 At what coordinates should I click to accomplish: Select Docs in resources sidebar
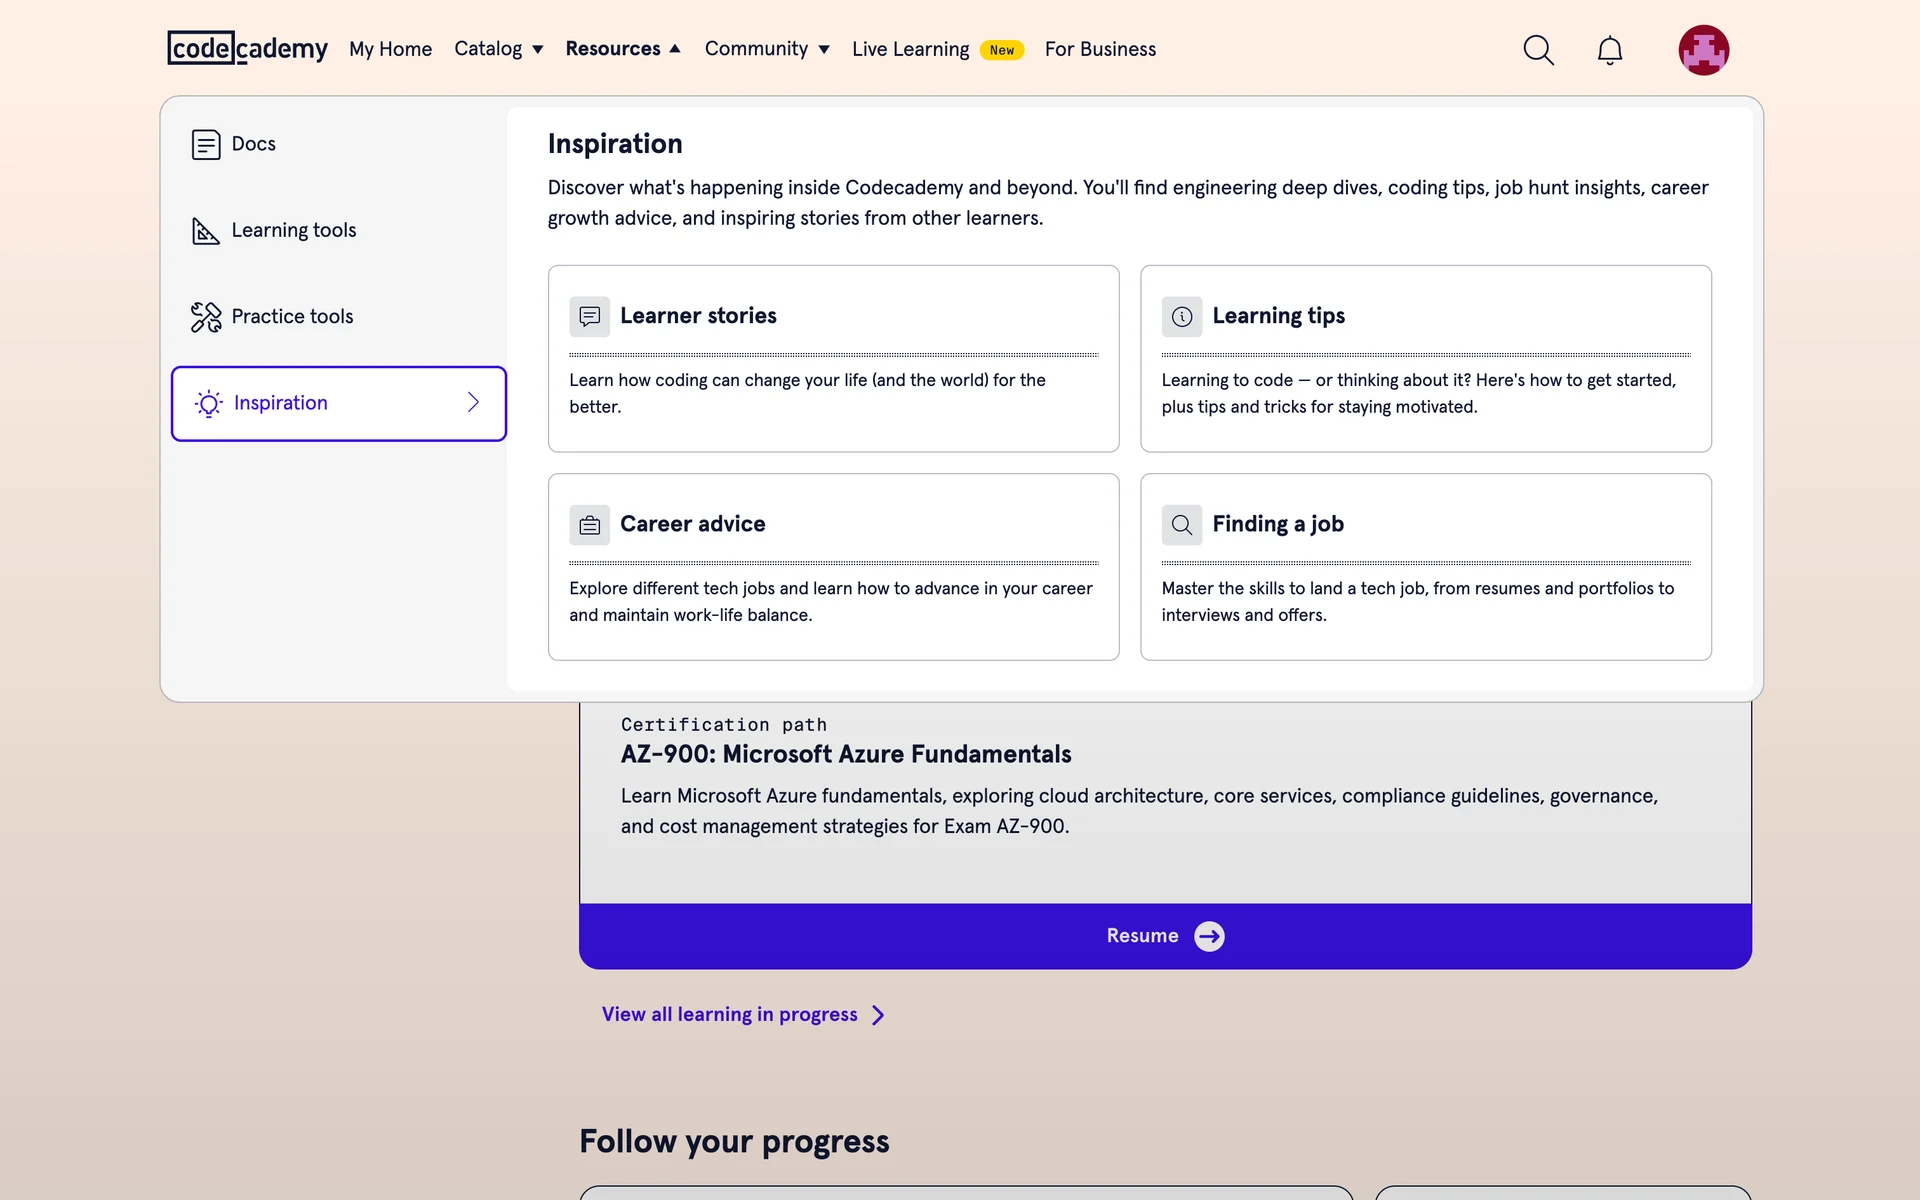253,144
